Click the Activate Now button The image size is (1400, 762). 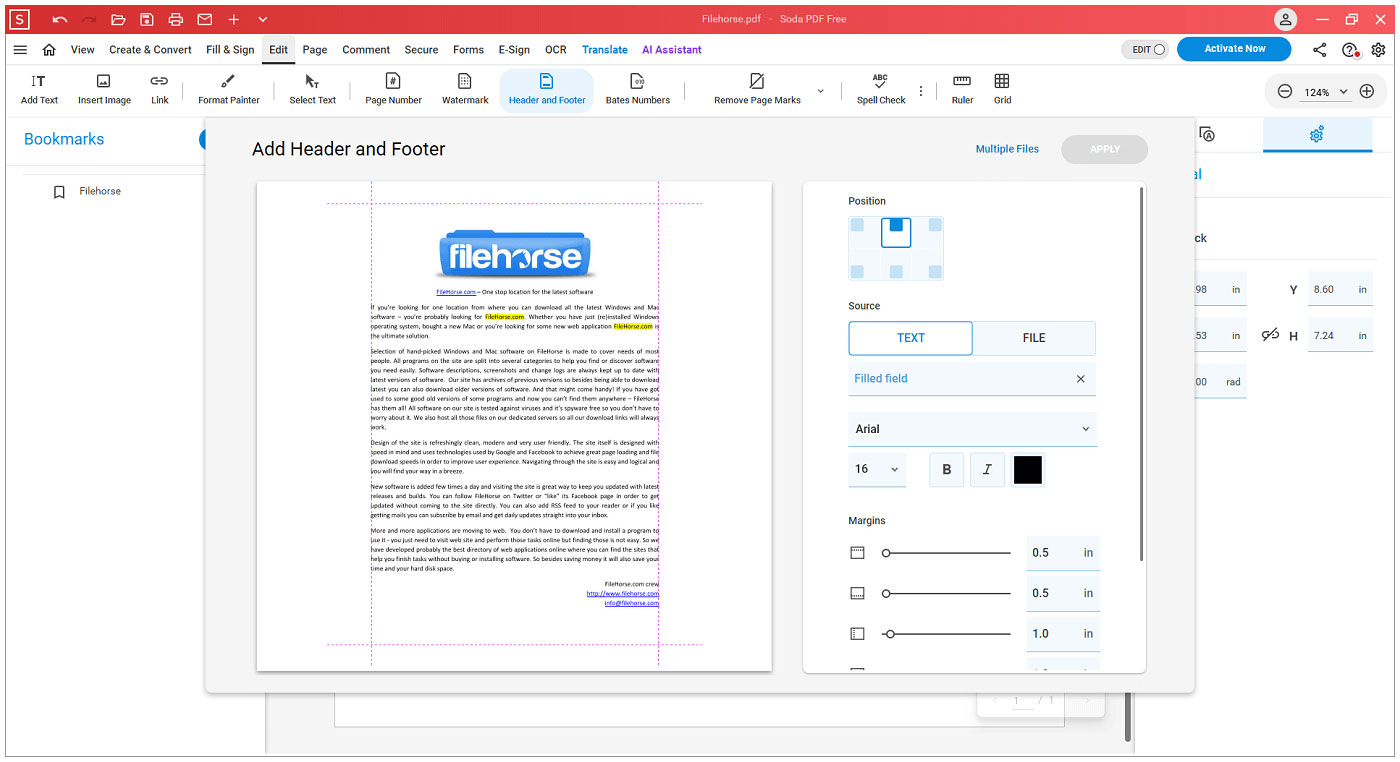(1234, 49)
